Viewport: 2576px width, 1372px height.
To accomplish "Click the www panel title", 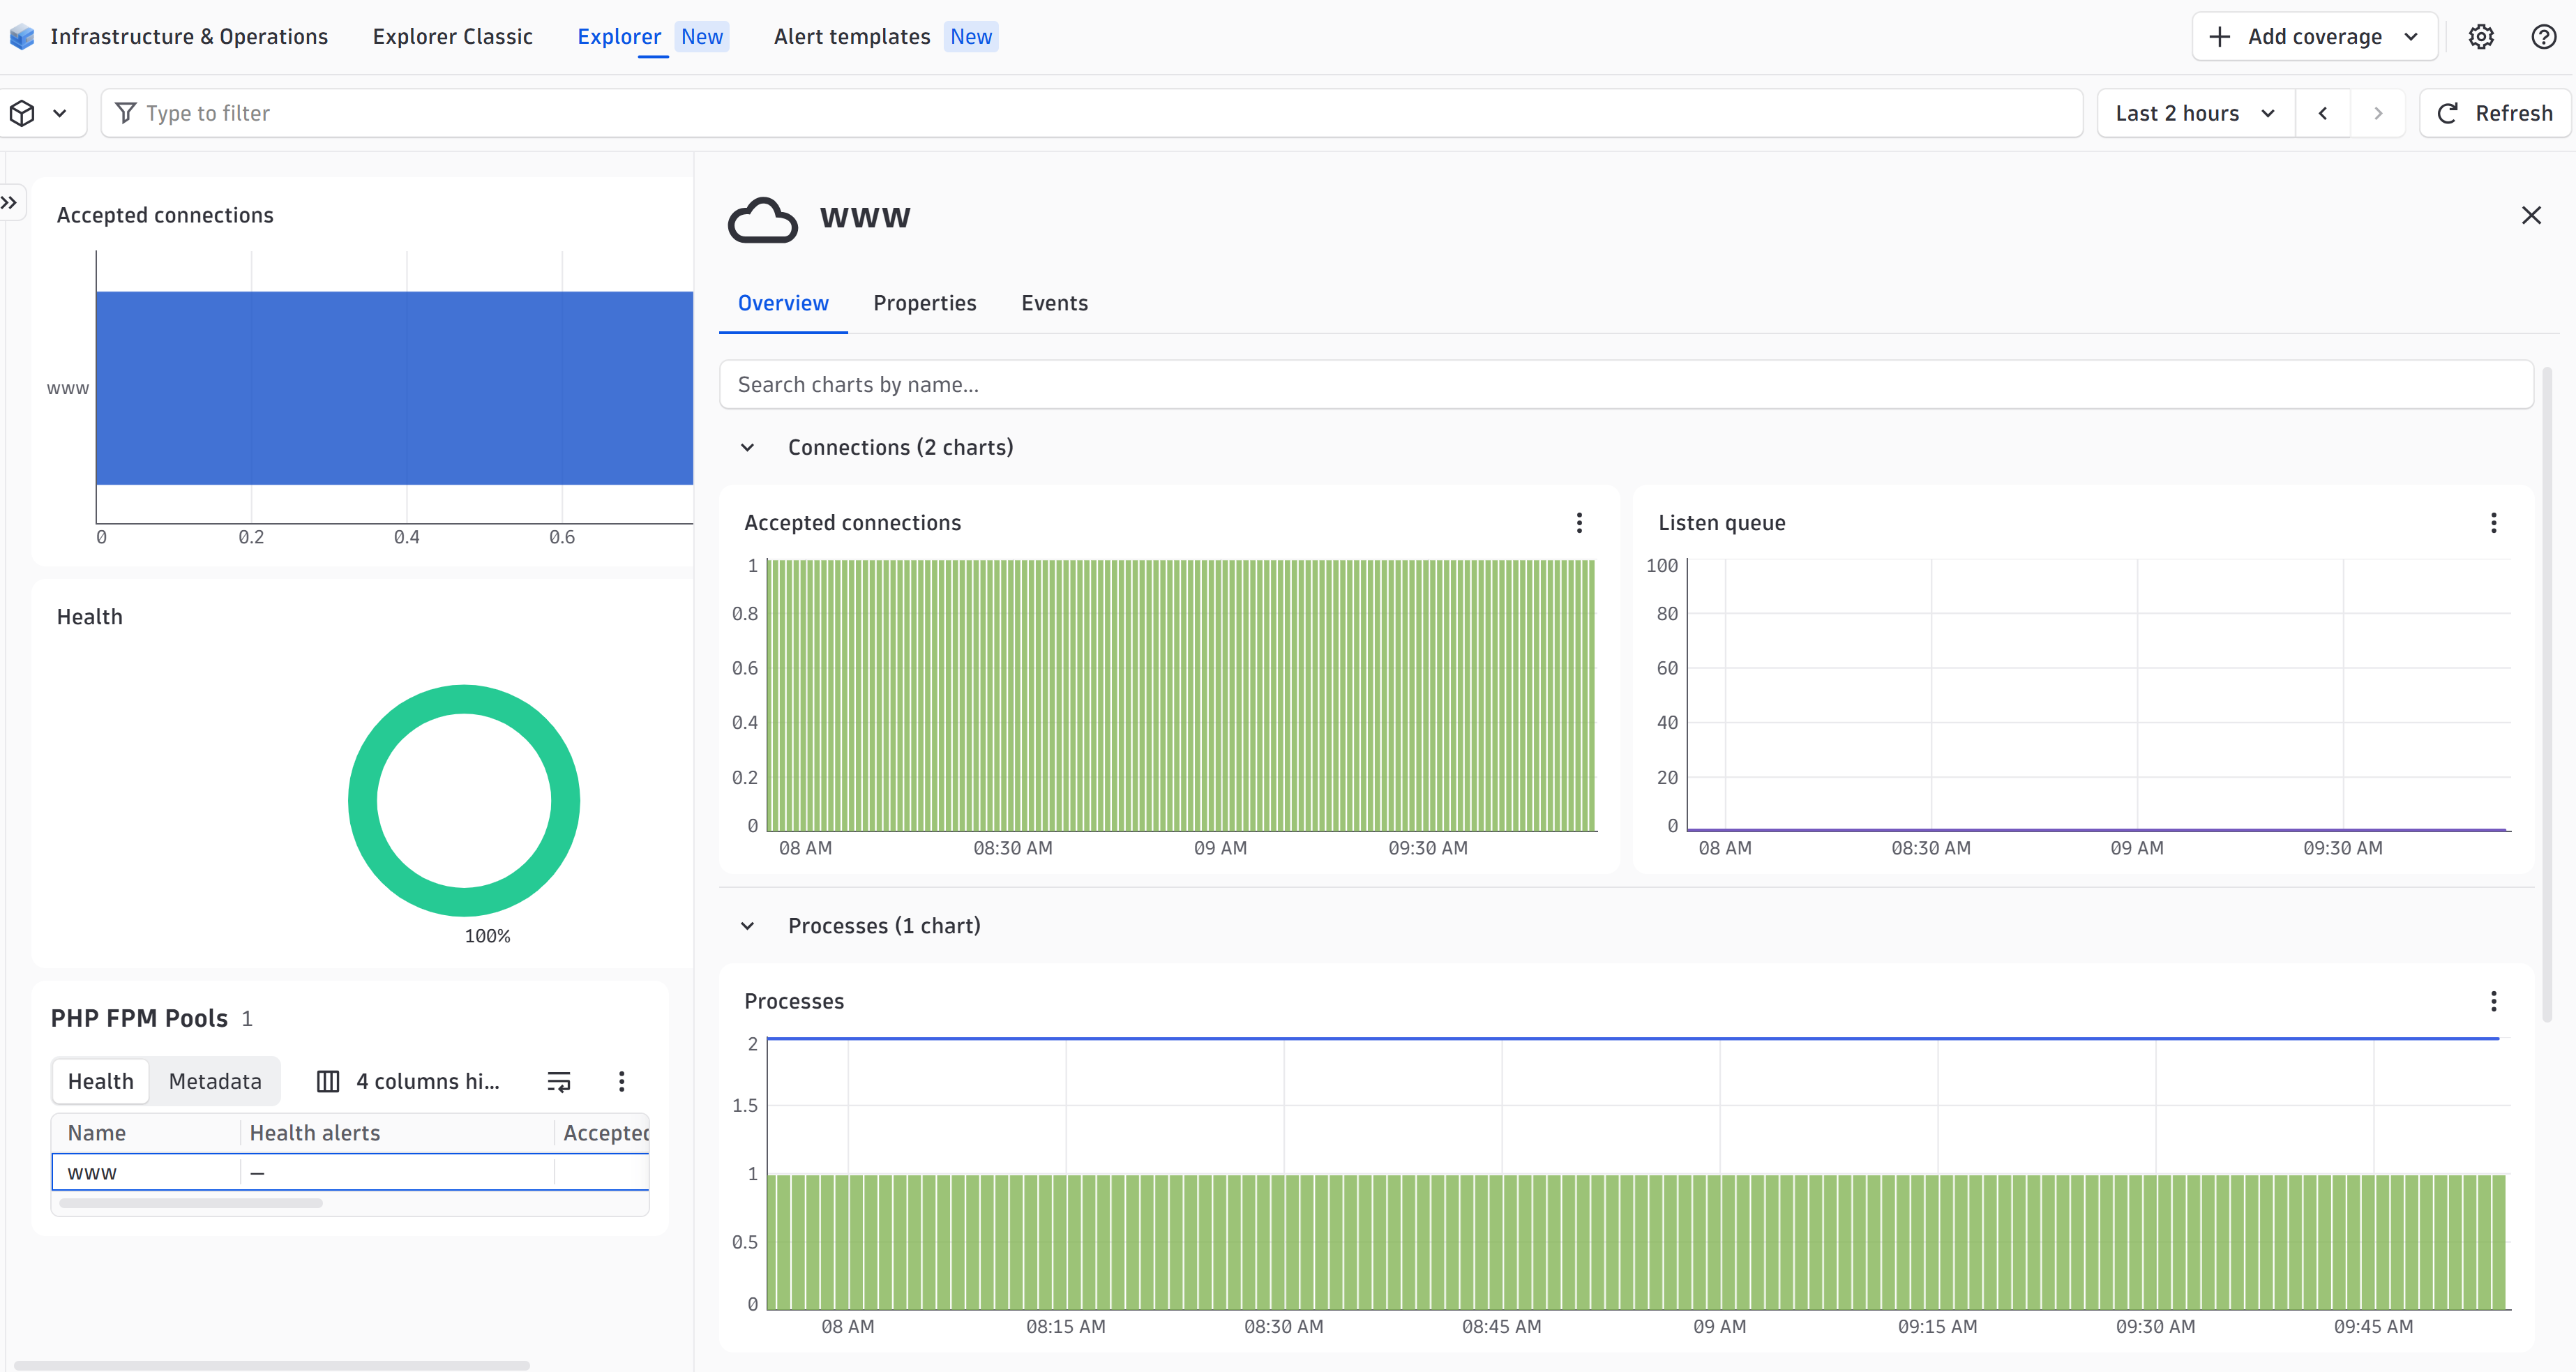I will click(865, 217).
